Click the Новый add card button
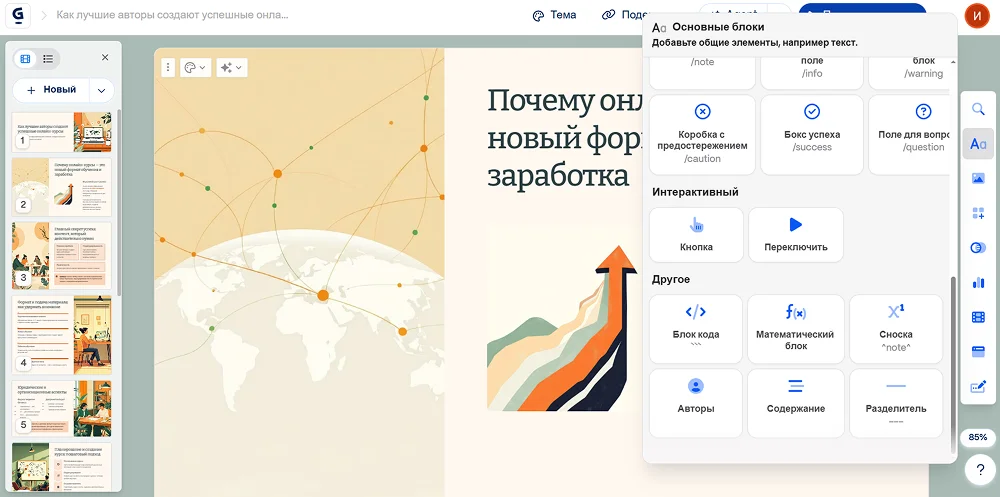This screenshot has height=497, width=1000. click(51, 90)
